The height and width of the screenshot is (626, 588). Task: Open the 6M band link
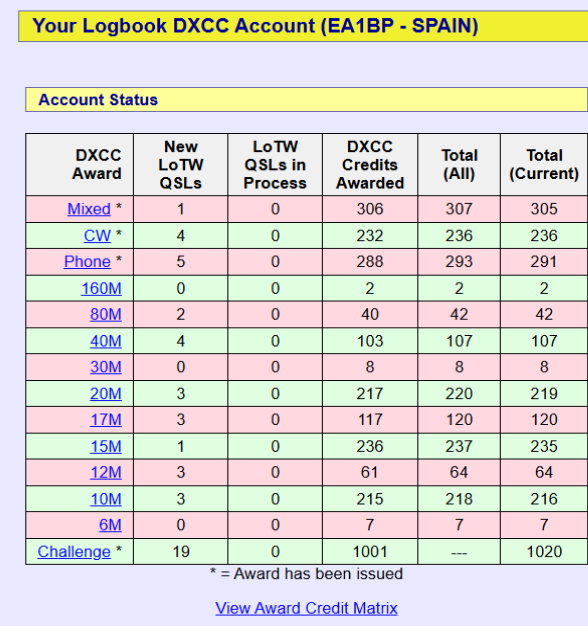click(110, 525)
